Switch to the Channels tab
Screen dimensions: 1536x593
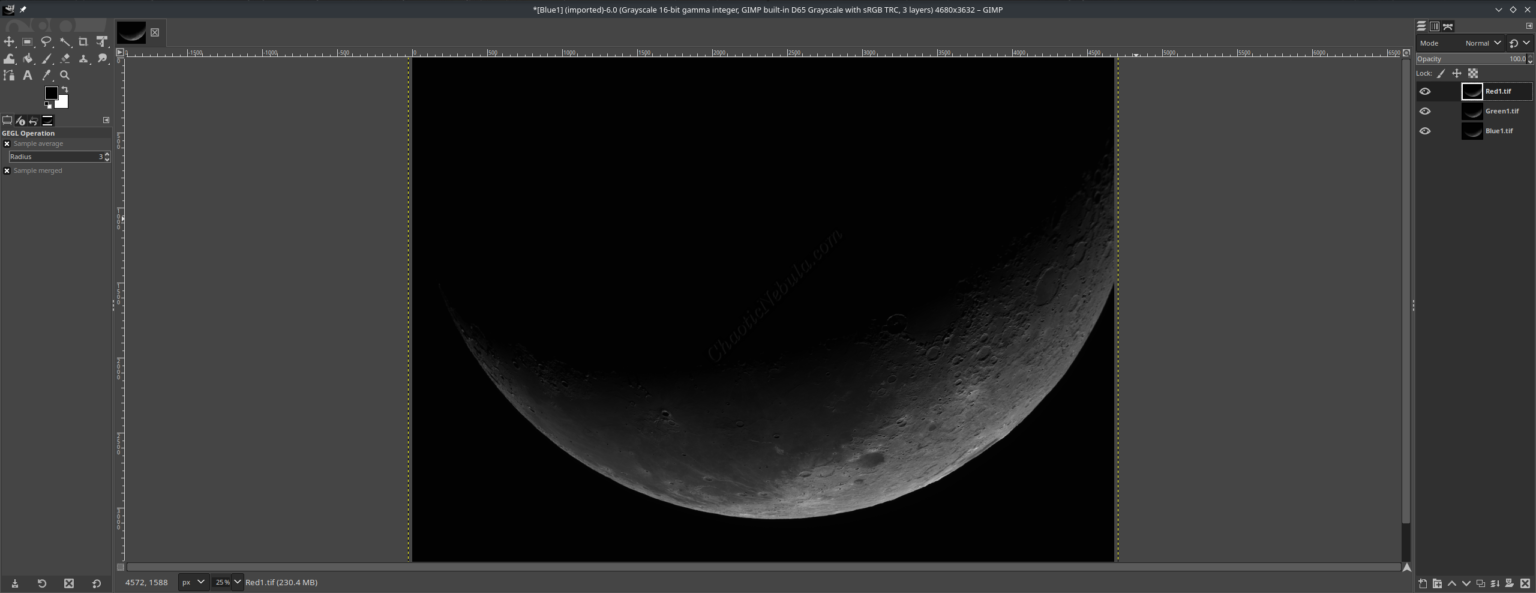click(x=1434, y=25)
